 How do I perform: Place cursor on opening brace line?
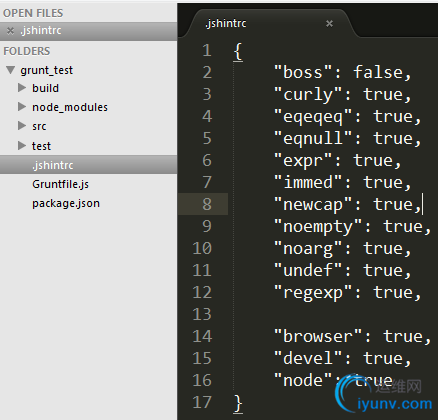pyautogui.click(x=238, y=51)
